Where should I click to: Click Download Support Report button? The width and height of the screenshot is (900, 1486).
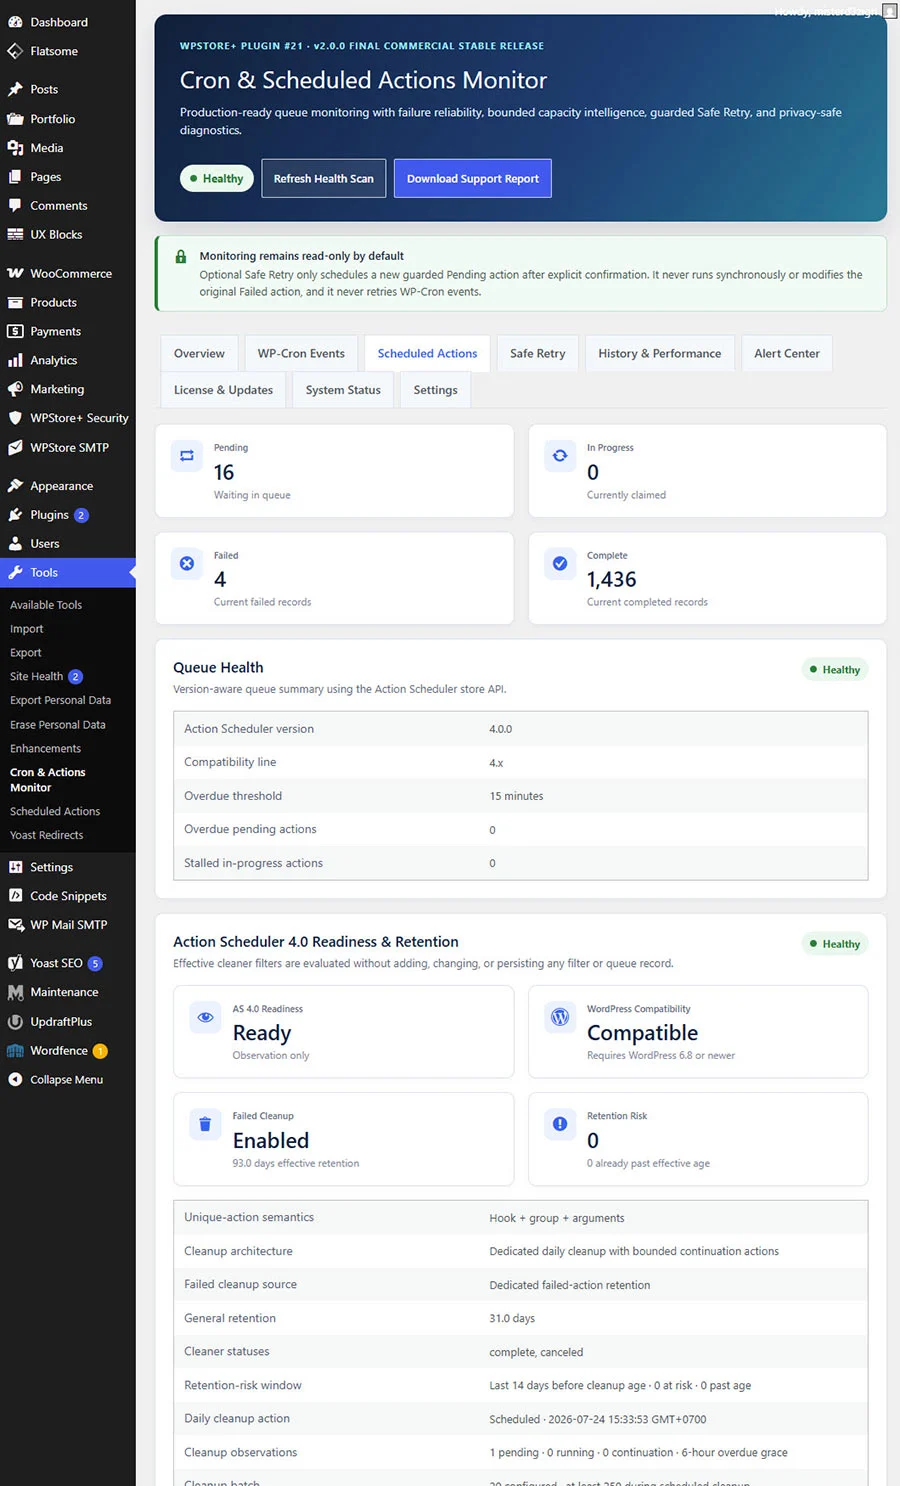point(473,178)
